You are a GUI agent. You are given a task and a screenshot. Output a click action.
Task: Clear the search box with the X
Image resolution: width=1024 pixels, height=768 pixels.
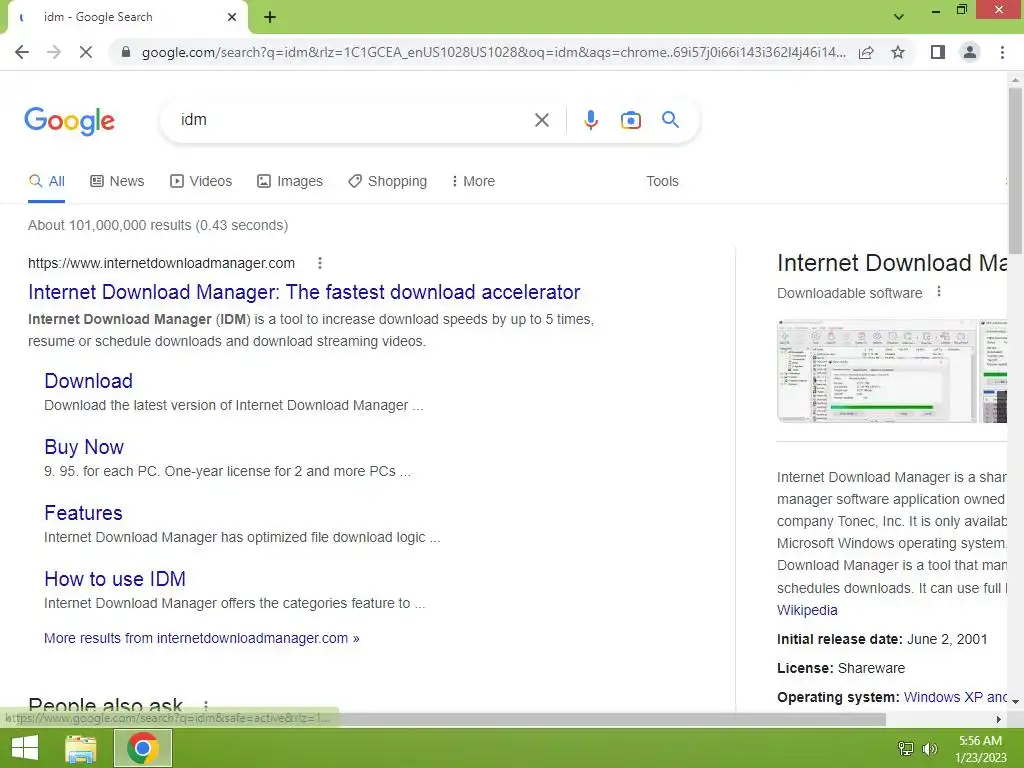[541, 120]
